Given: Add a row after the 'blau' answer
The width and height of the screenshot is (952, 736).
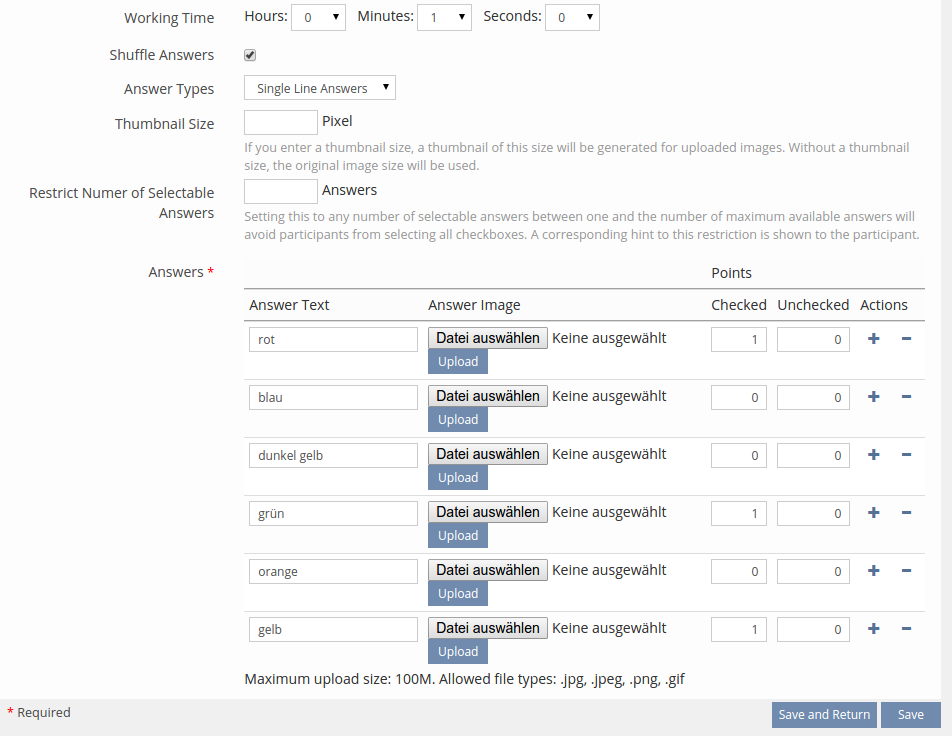Looking at the screenshot, I should point(873,397).
